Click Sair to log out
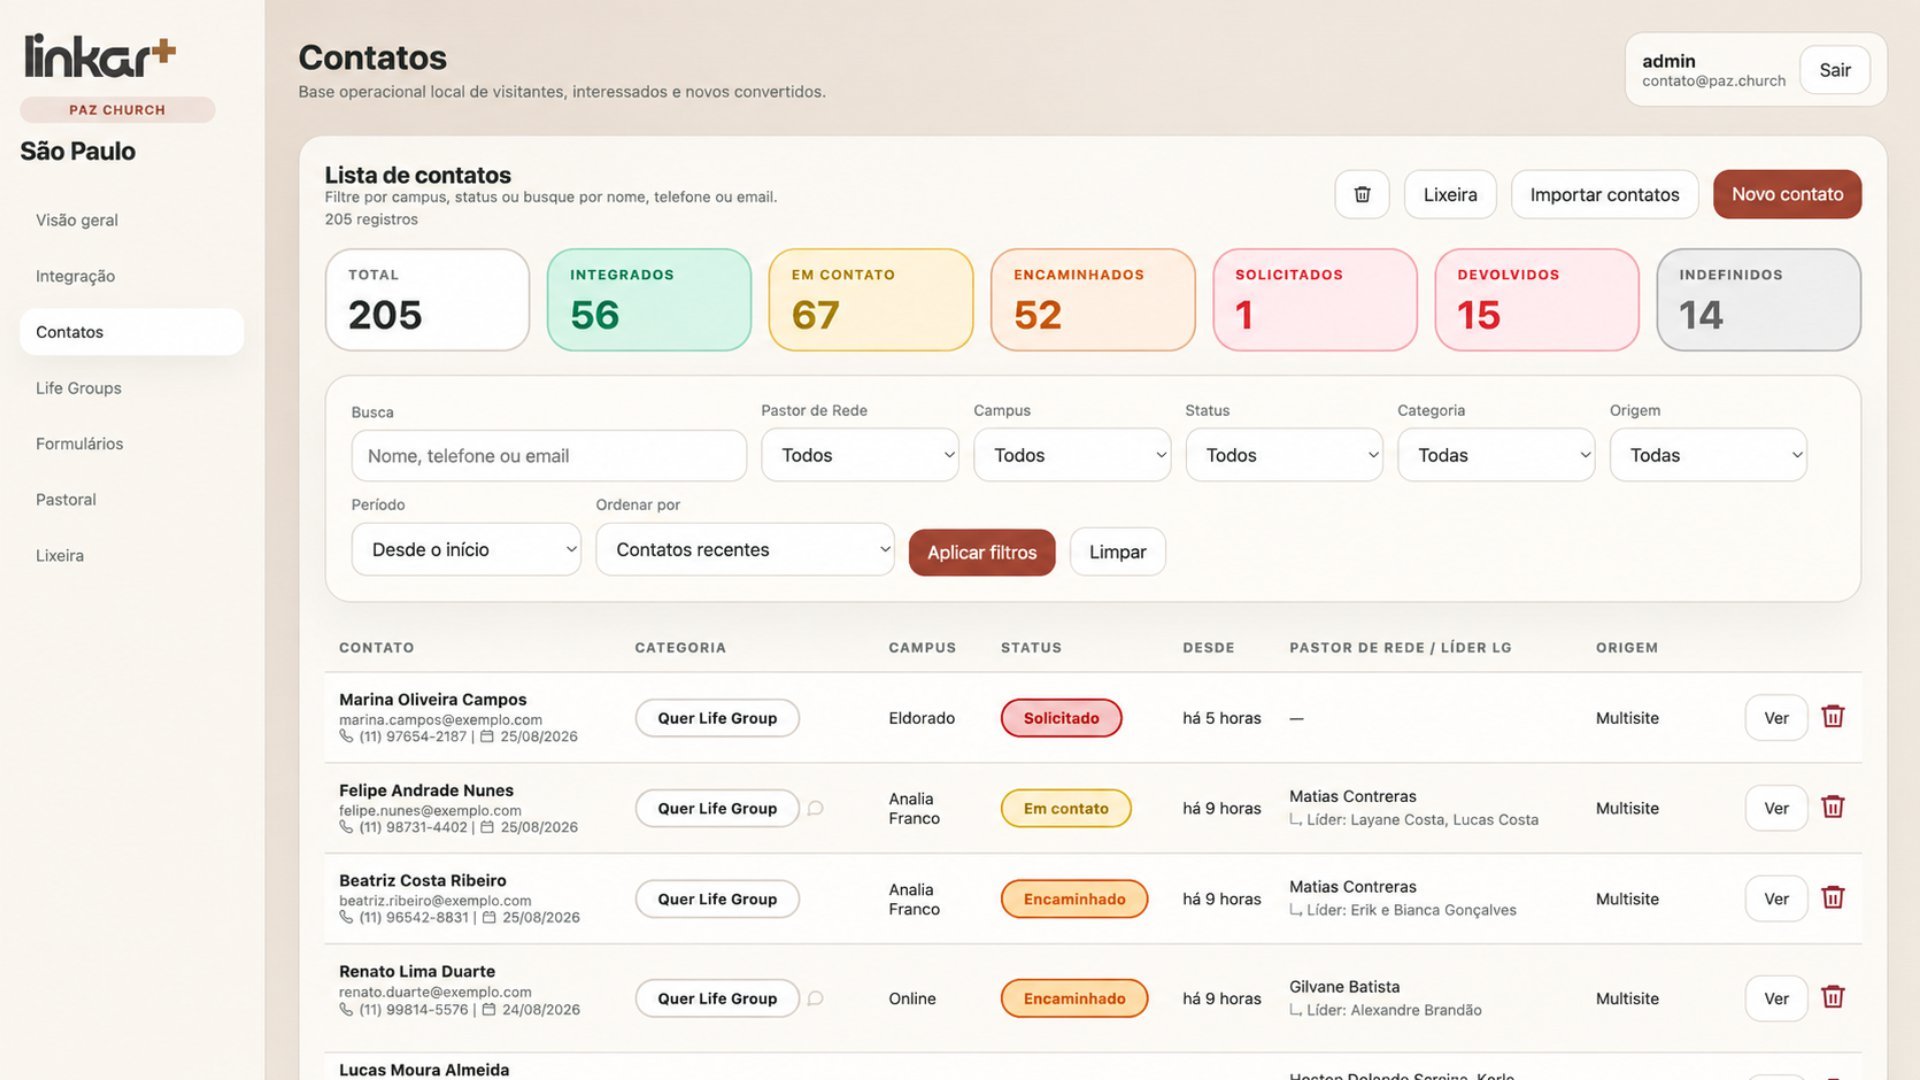 tap(1834, 70)
